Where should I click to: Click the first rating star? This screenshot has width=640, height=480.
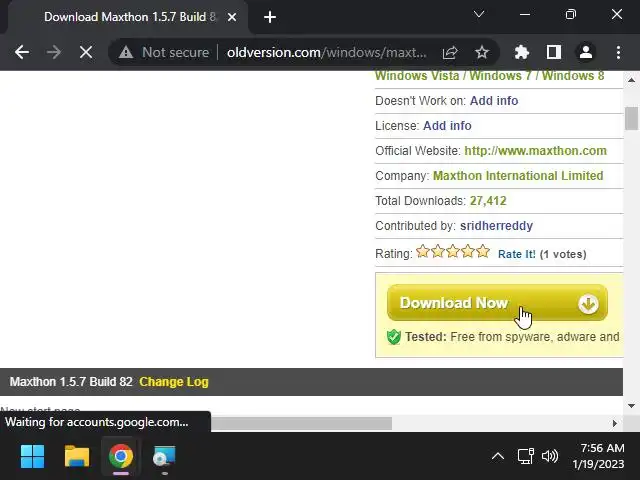[423, 251]
